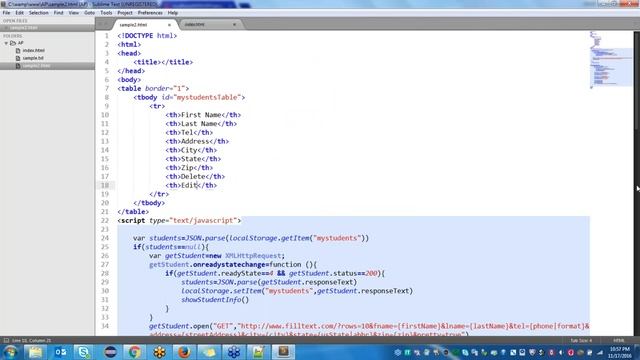Viewport: 640px width, 360px height.
Task: Click line number 18 in gutter
Action: pos(105,185)
